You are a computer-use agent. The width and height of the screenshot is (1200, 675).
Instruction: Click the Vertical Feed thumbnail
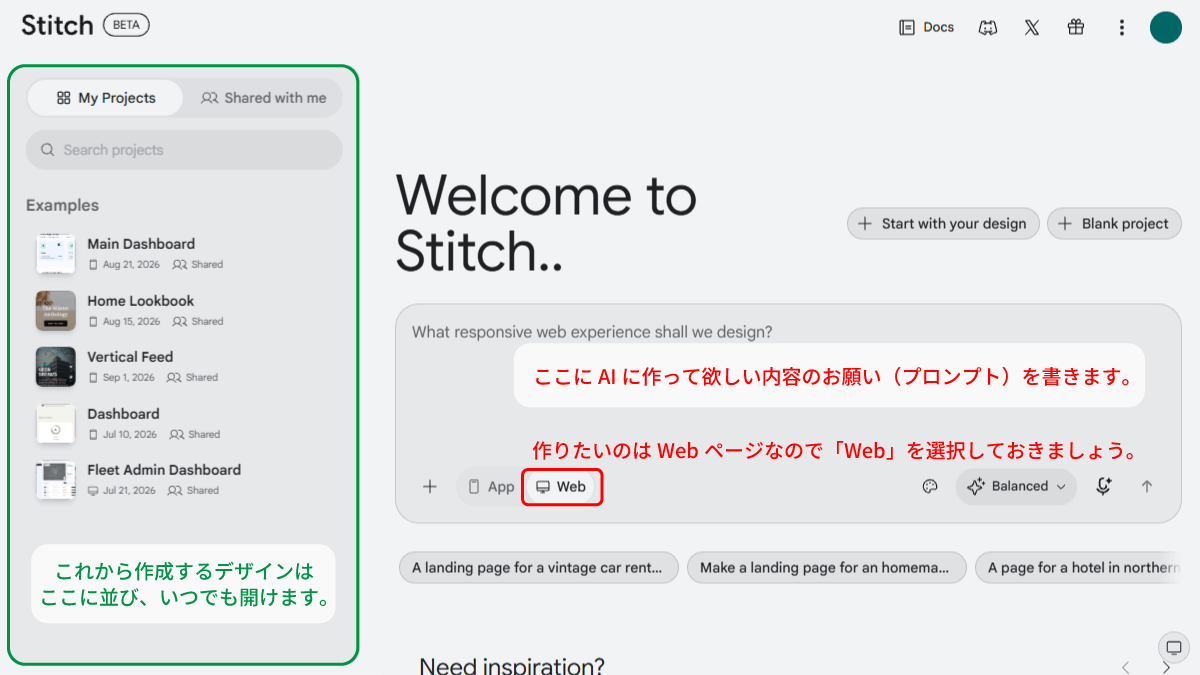tap(56, 367)
